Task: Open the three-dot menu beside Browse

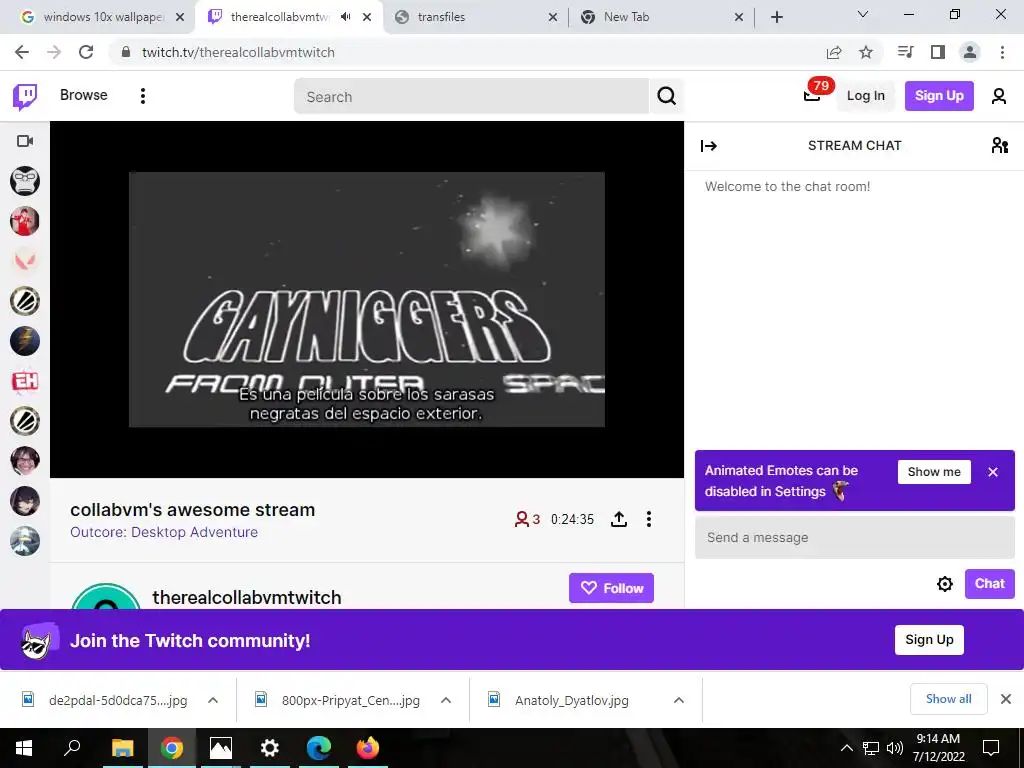Action: pyautogui.click(x=142, y=96)
